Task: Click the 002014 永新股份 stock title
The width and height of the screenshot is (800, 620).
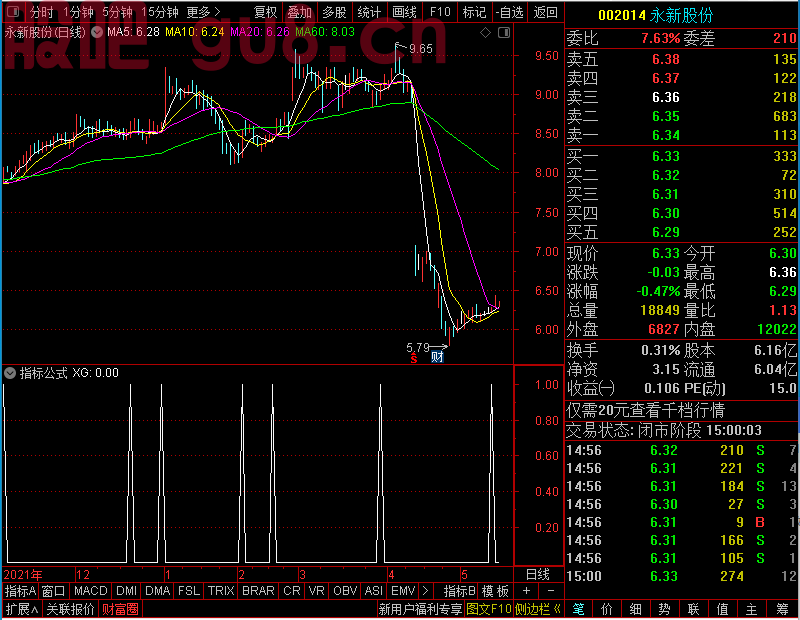Action: (655, 15)
